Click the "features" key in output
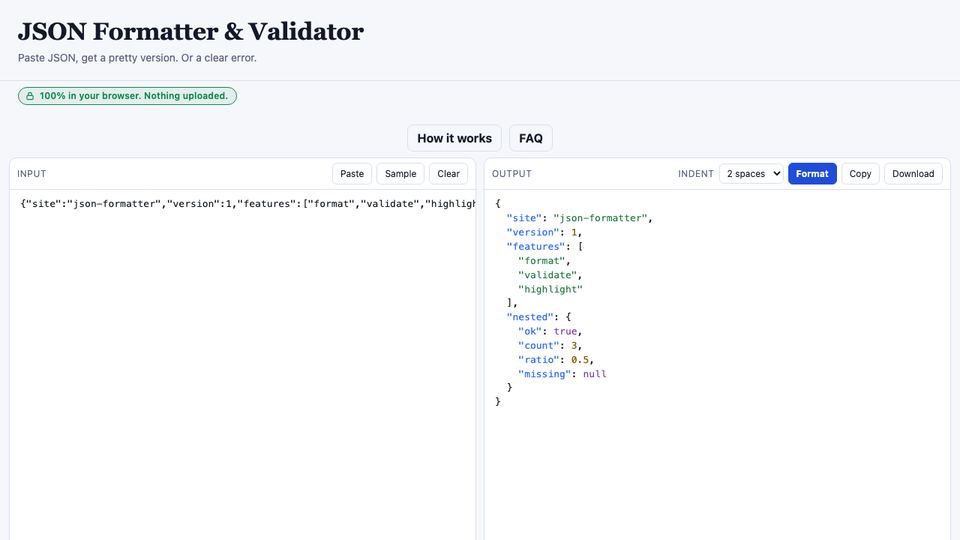Viewport: 960px width, 540px height. [x=536, y=246]
